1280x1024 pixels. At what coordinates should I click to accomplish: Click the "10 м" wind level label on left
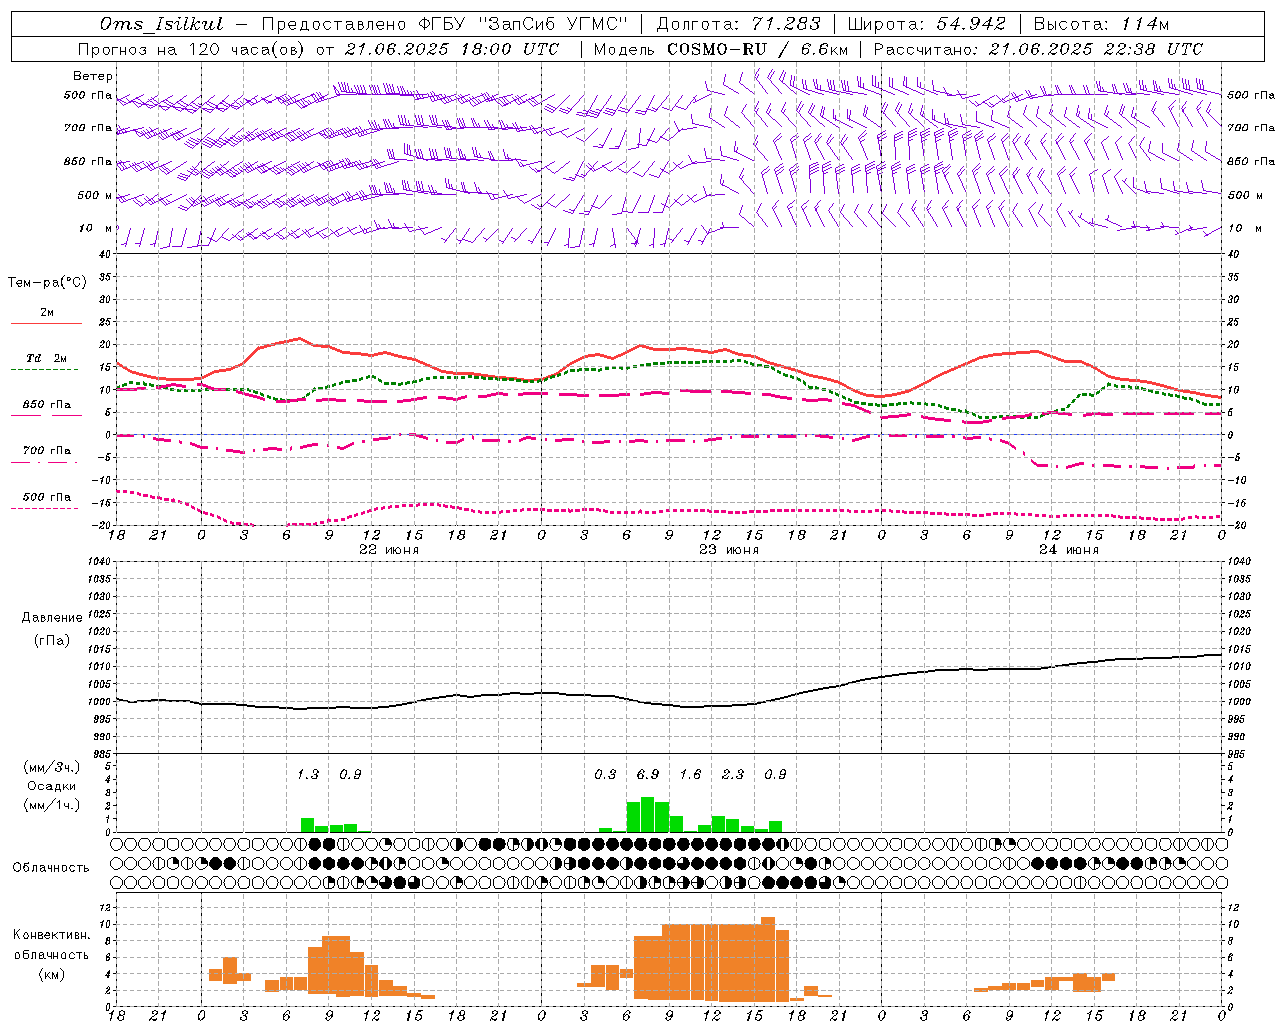pos(96,228)
